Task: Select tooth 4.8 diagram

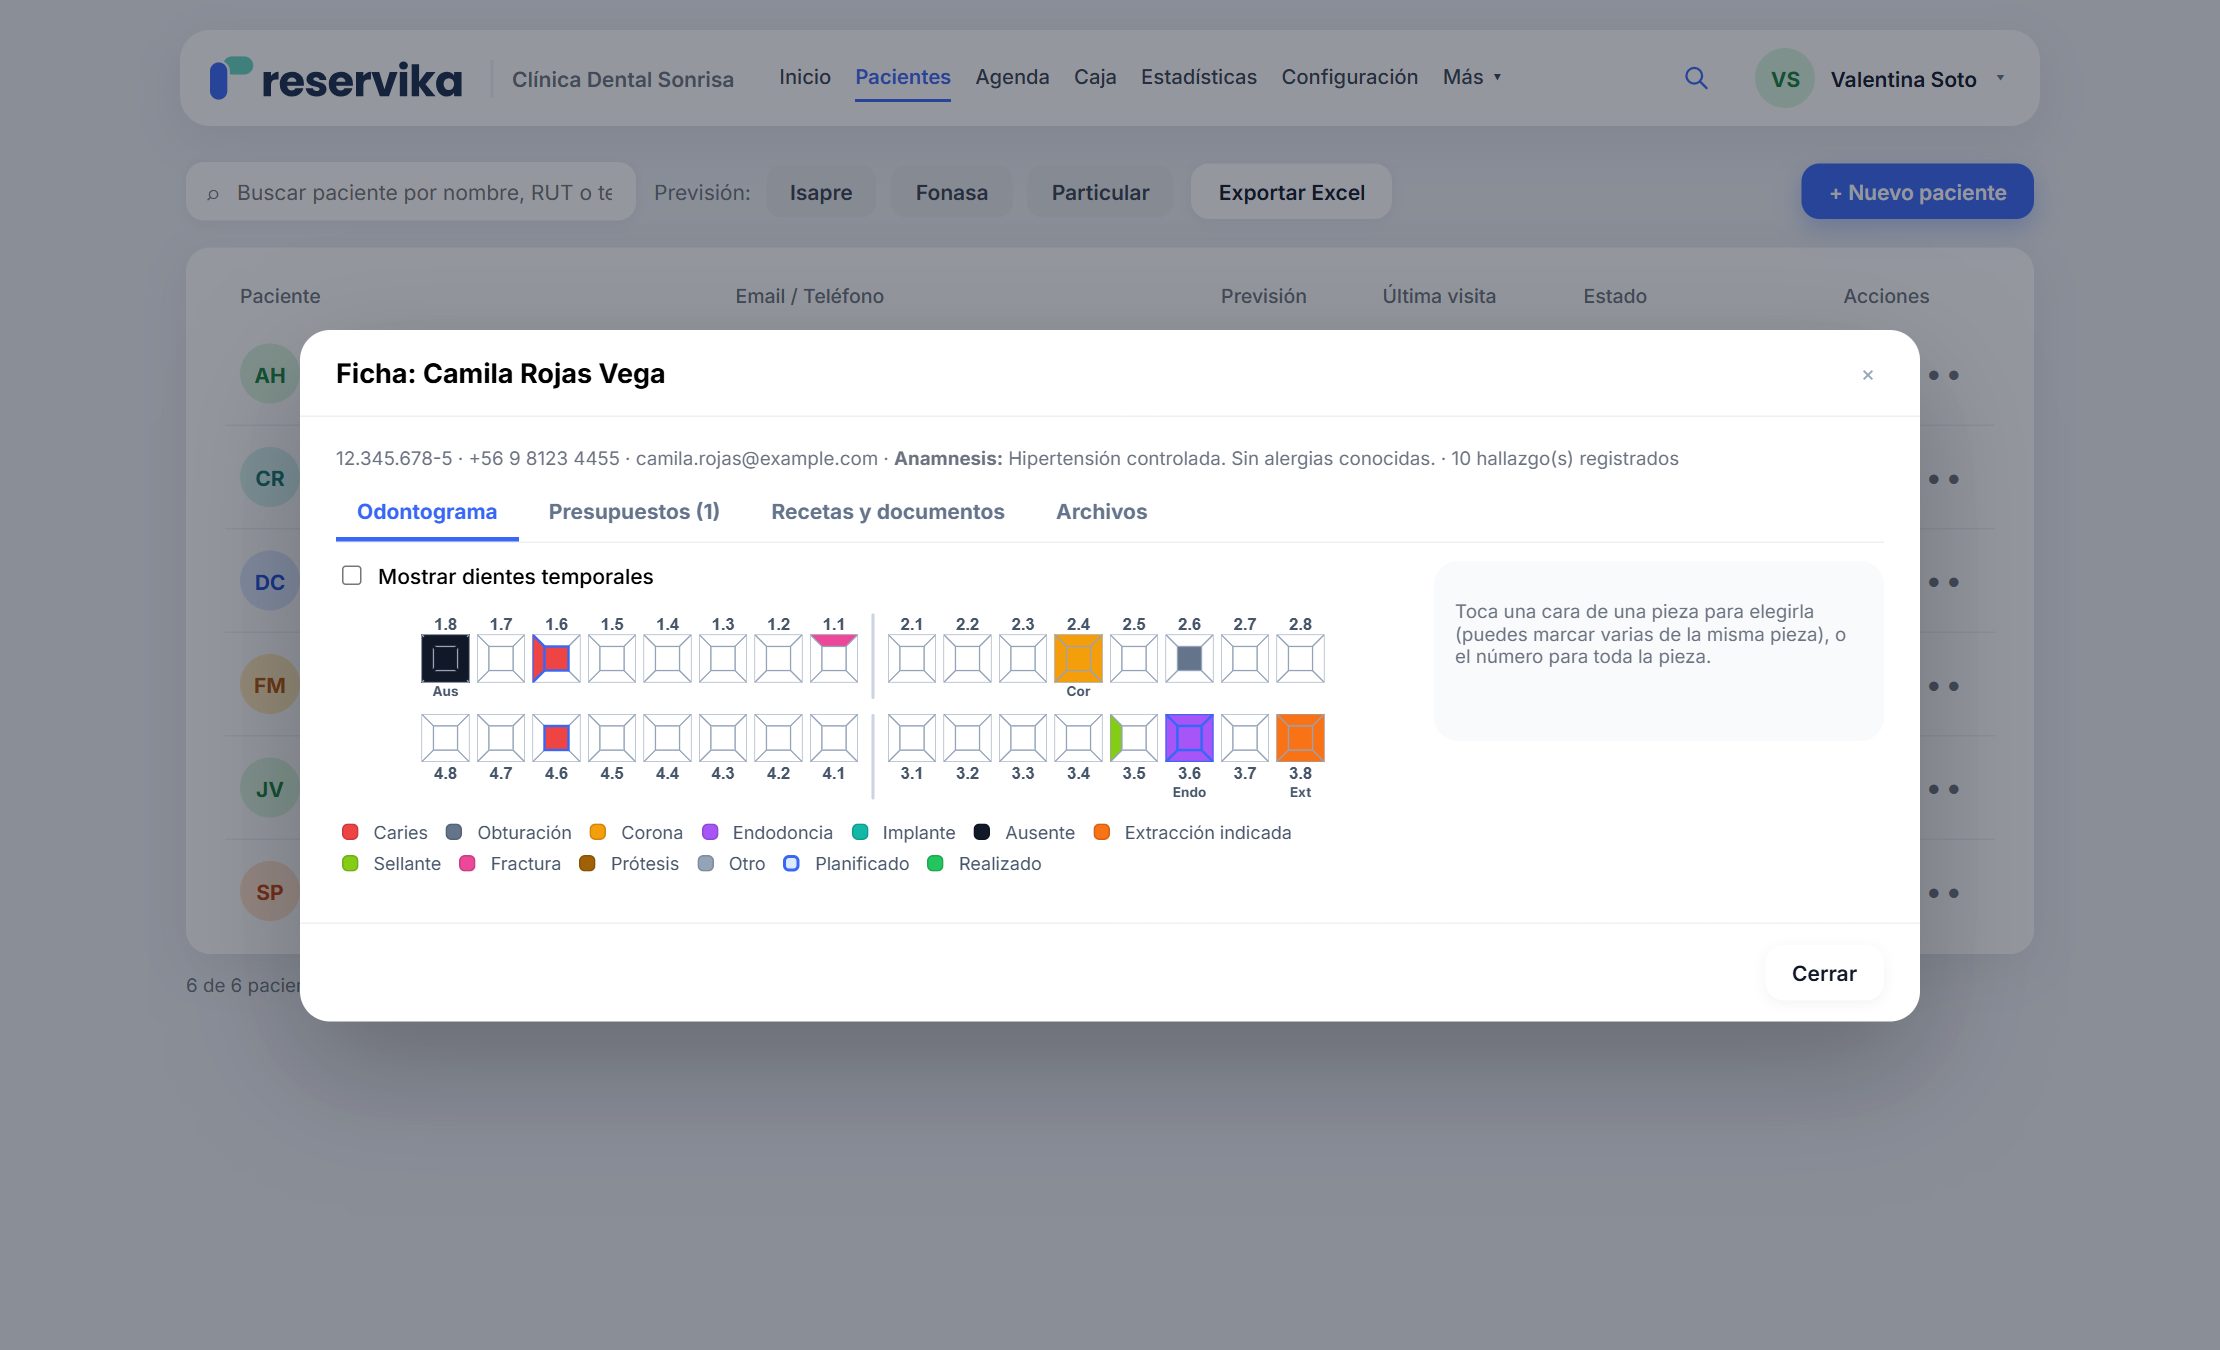Action: [x=445, y=738]
